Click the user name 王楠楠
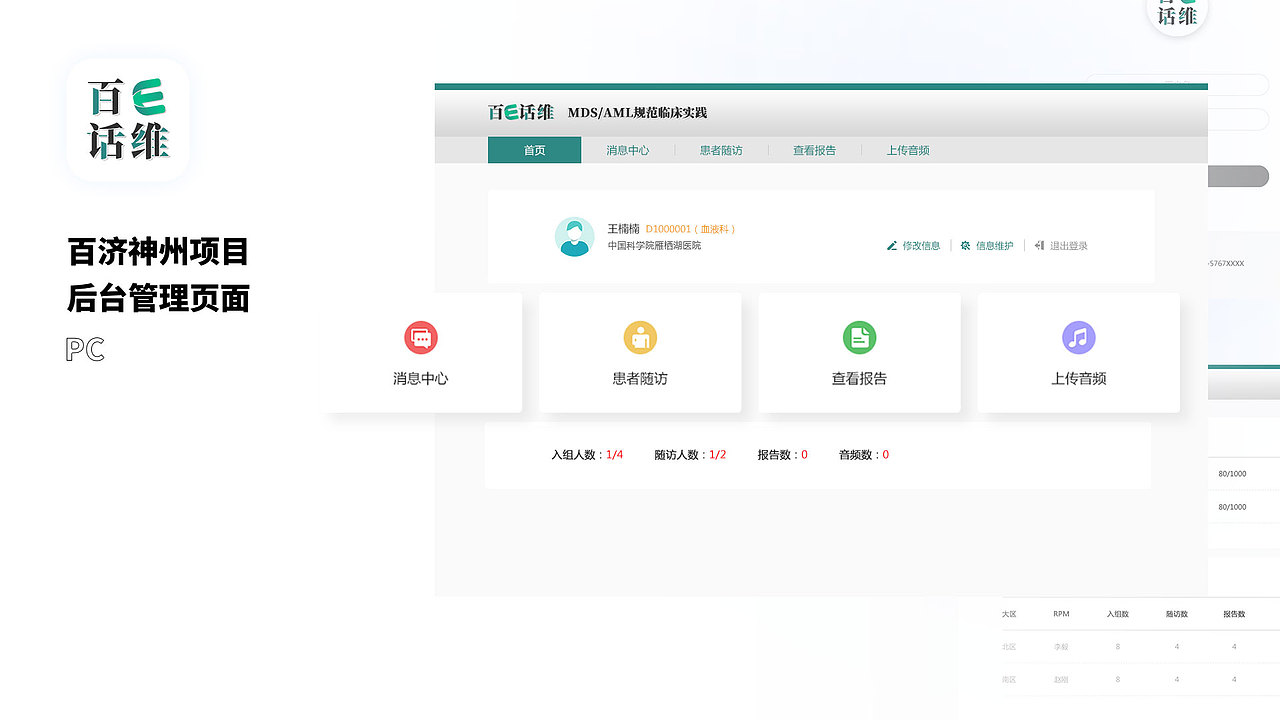1280x720 pixels. pos(623,229)
